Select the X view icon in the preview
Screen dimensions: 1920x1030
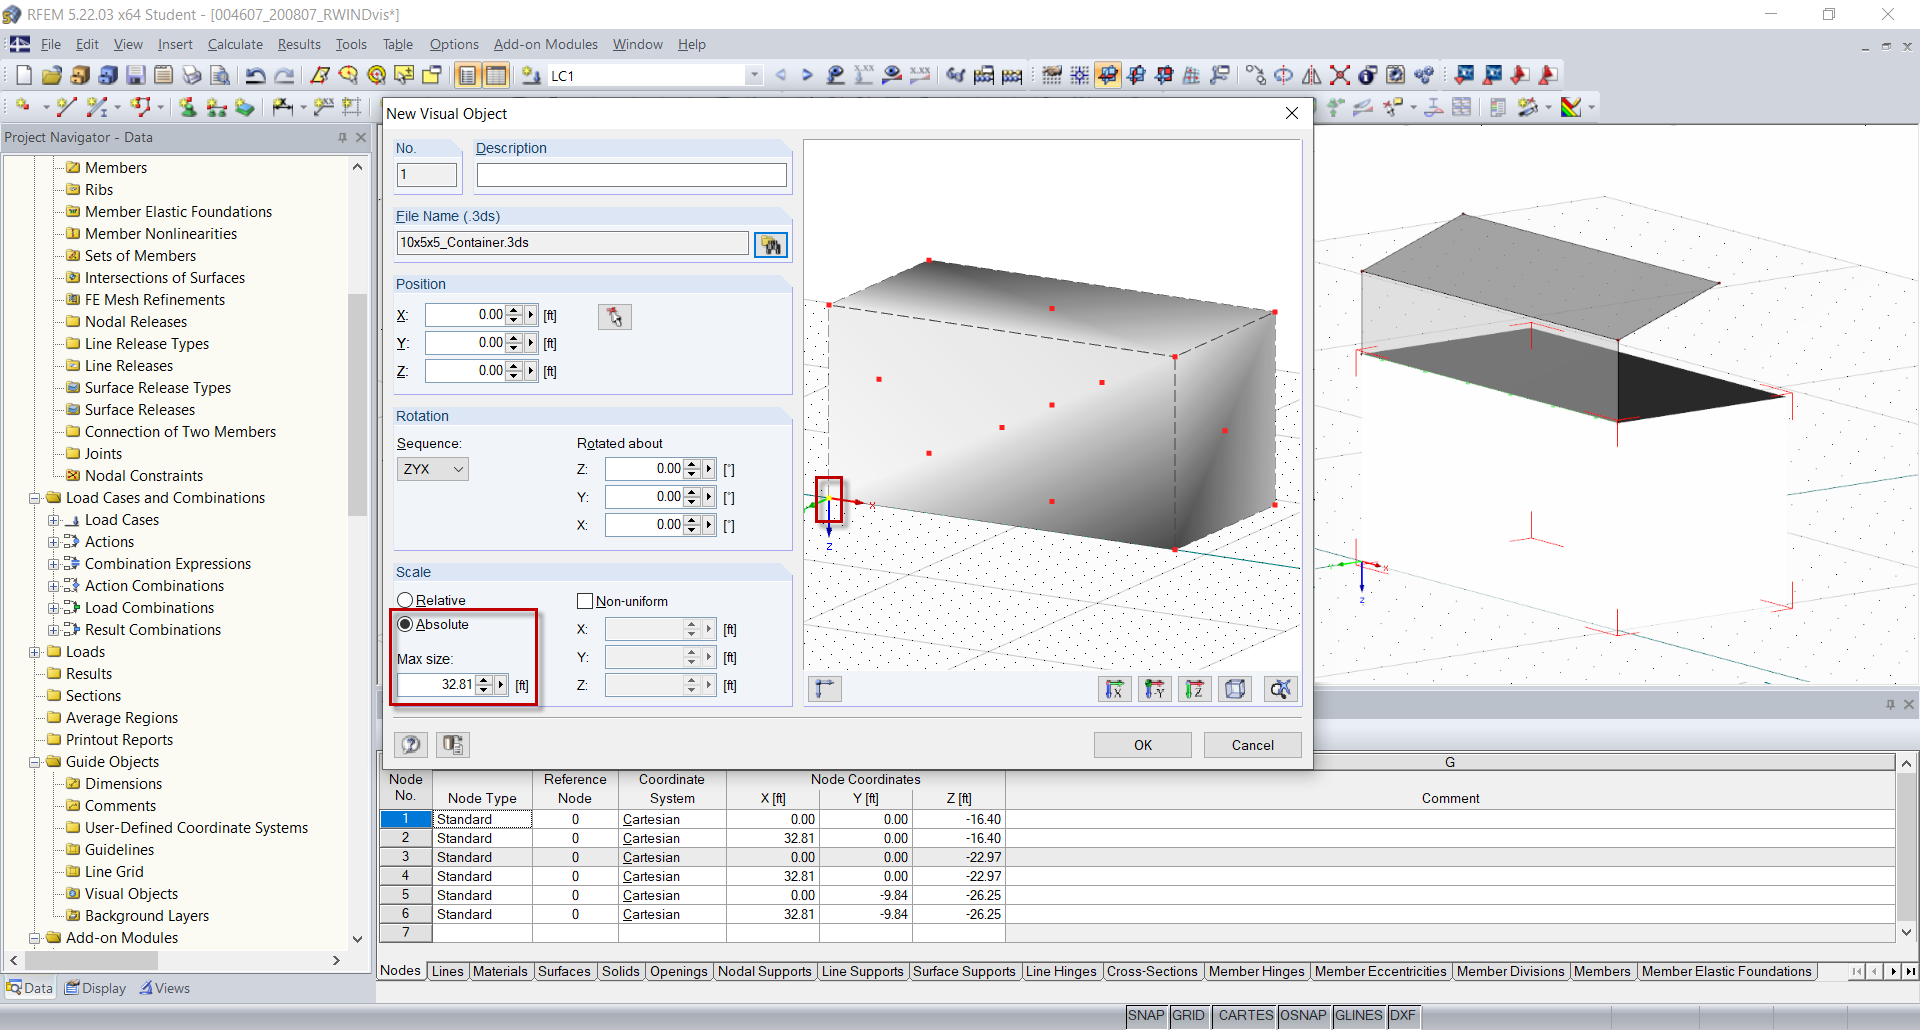[1115, 689]
